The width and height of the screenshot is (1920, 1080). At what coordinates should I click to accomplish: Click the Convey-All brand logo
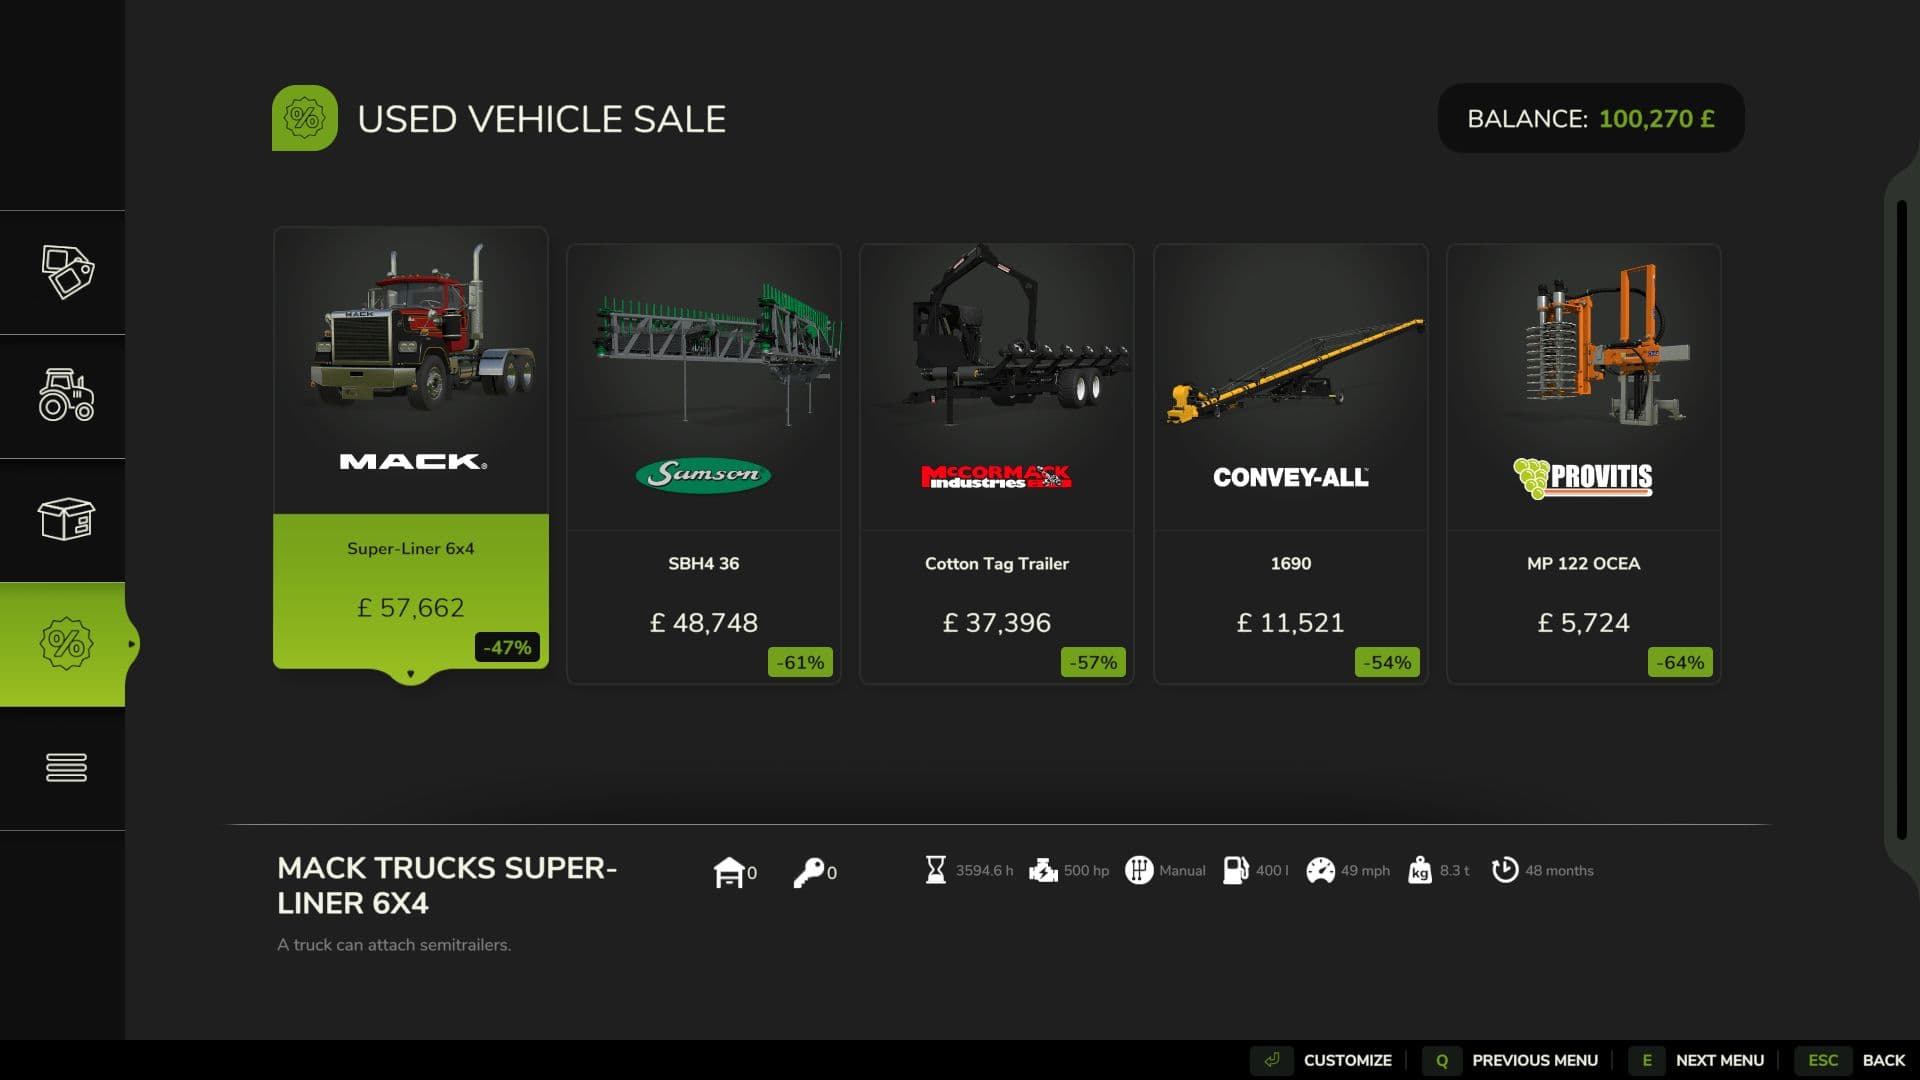tap(1291, 477)
